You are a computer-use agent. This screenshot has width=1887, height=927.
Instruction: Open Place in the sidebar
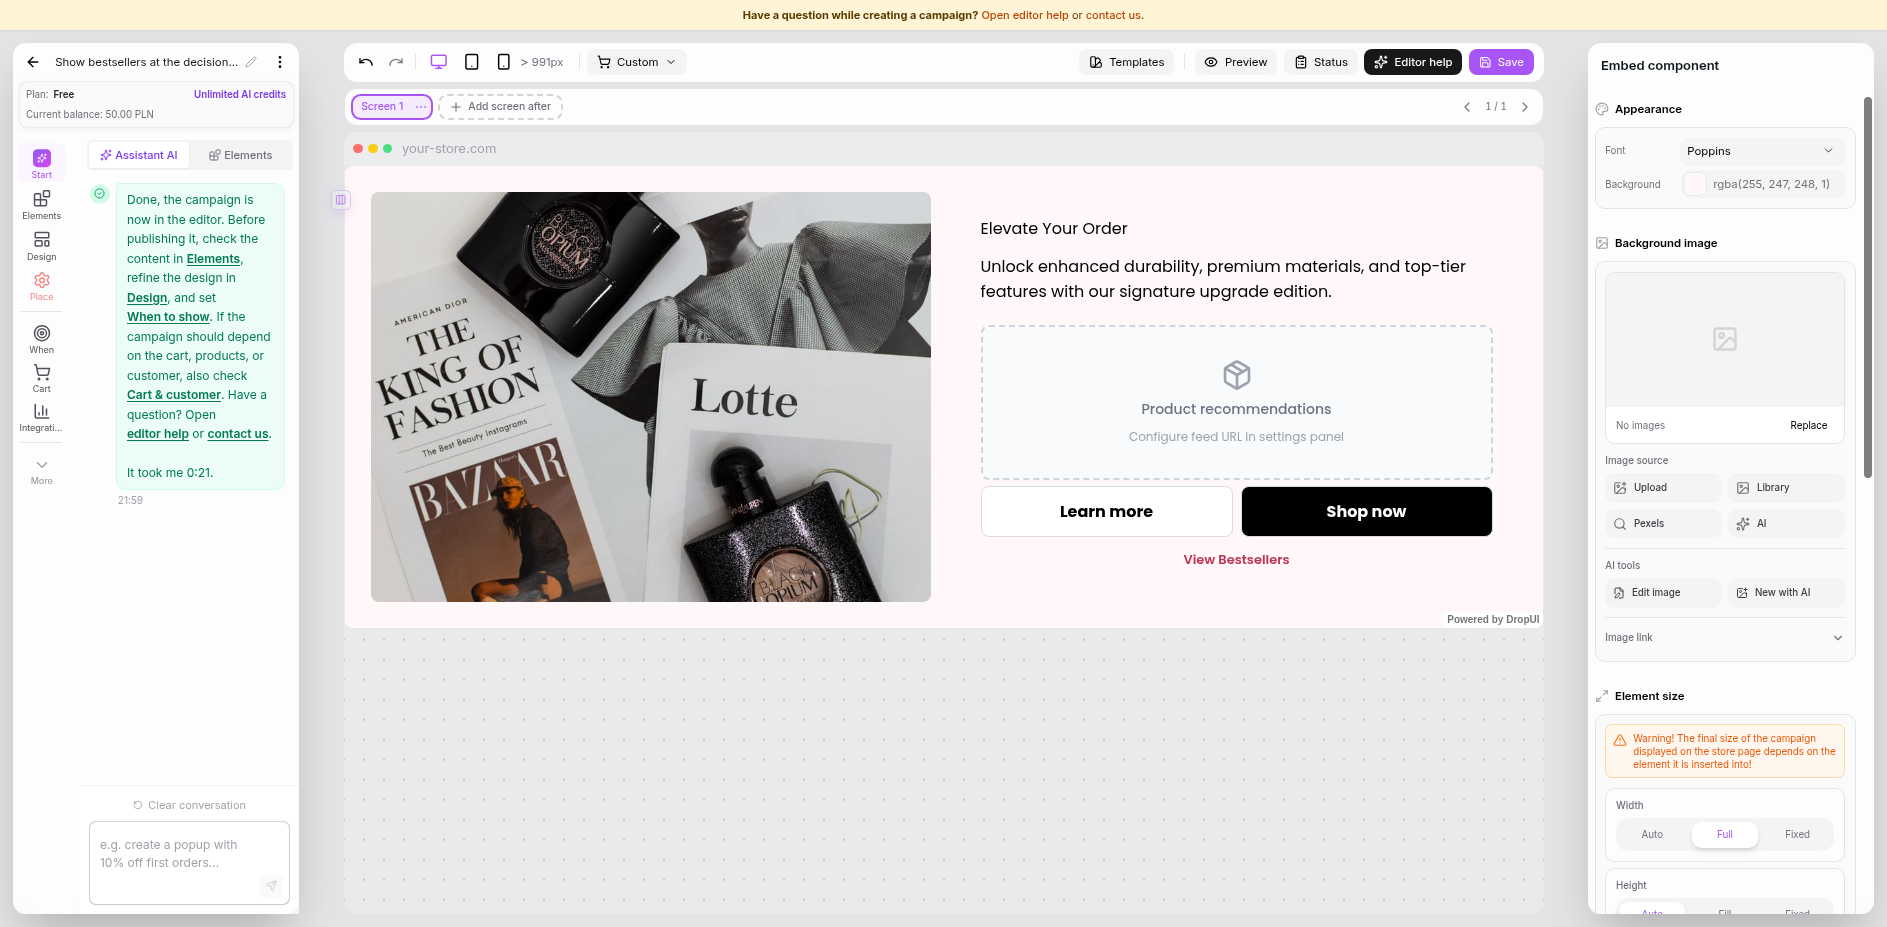pos(42,286)
